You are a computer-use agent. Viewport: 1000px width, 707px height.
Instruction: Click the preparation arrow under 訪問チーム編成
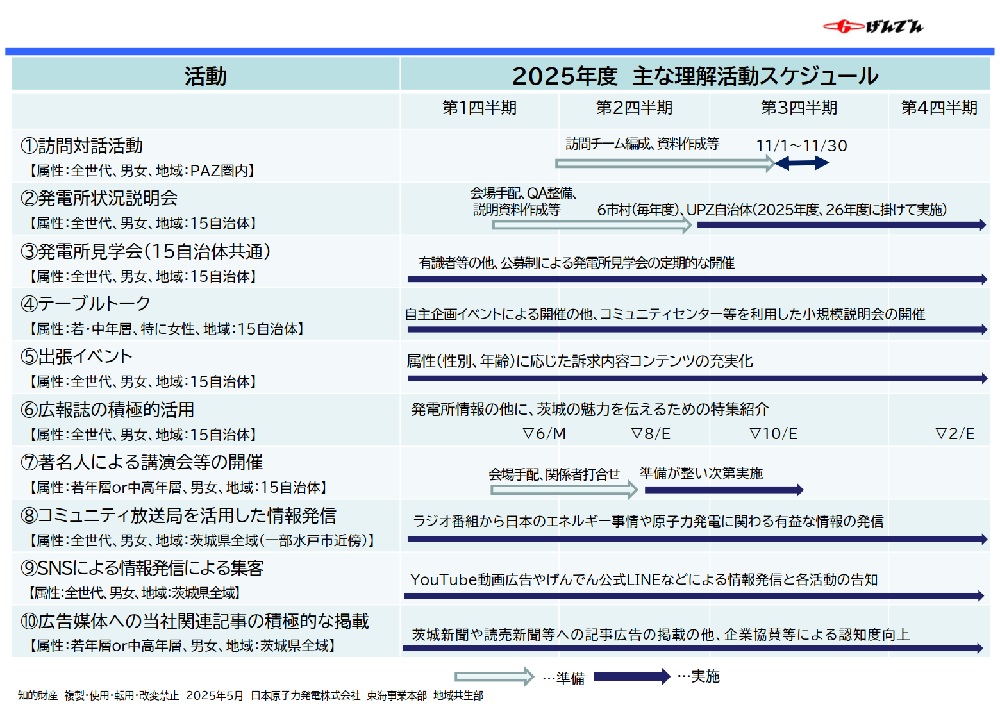[665, 163]
